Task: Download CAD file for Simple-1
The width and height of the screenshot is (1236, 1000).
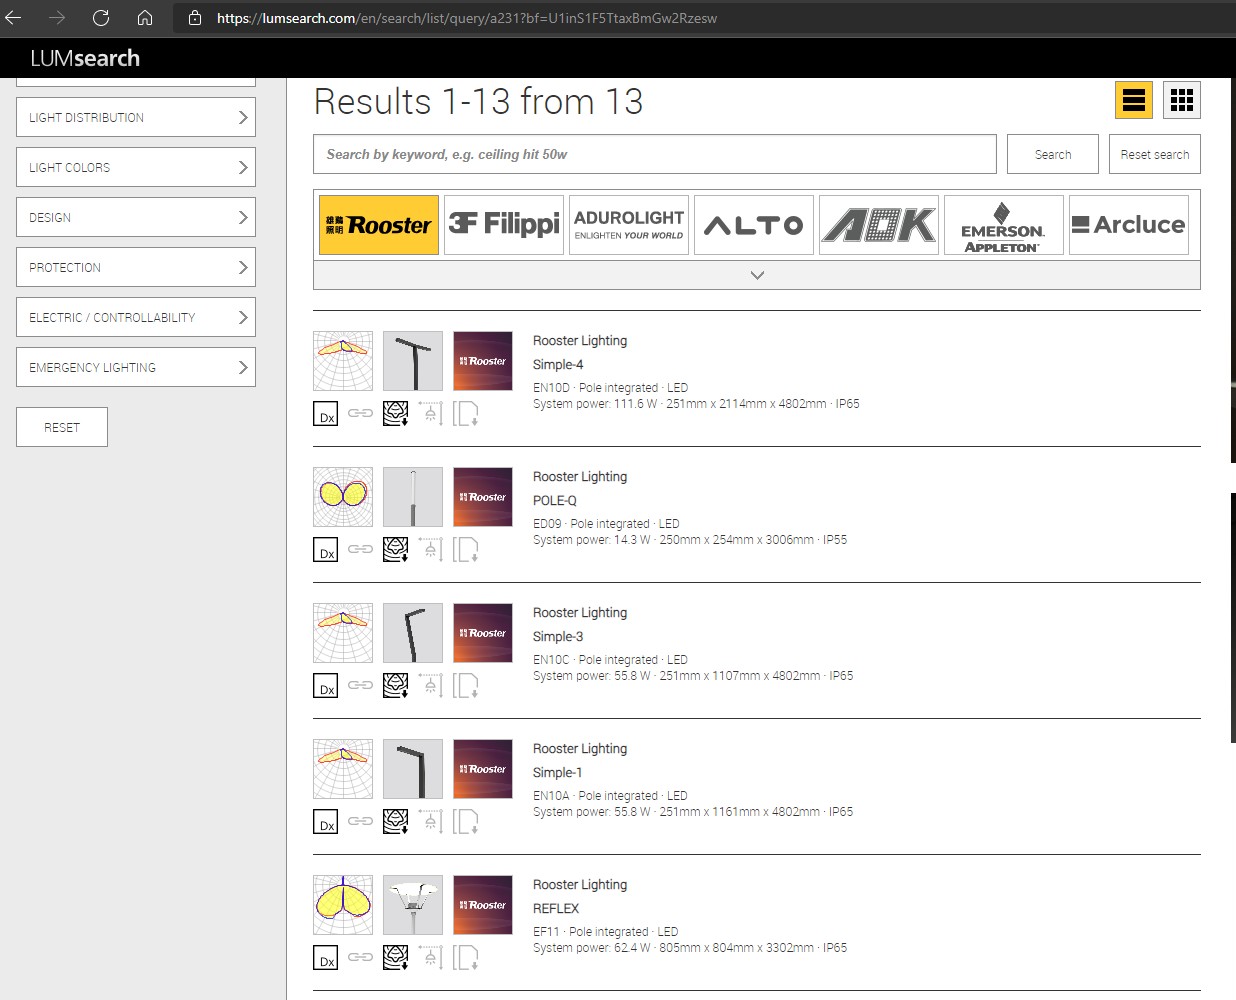Action: pyautogui.click(x=466, y=822)
